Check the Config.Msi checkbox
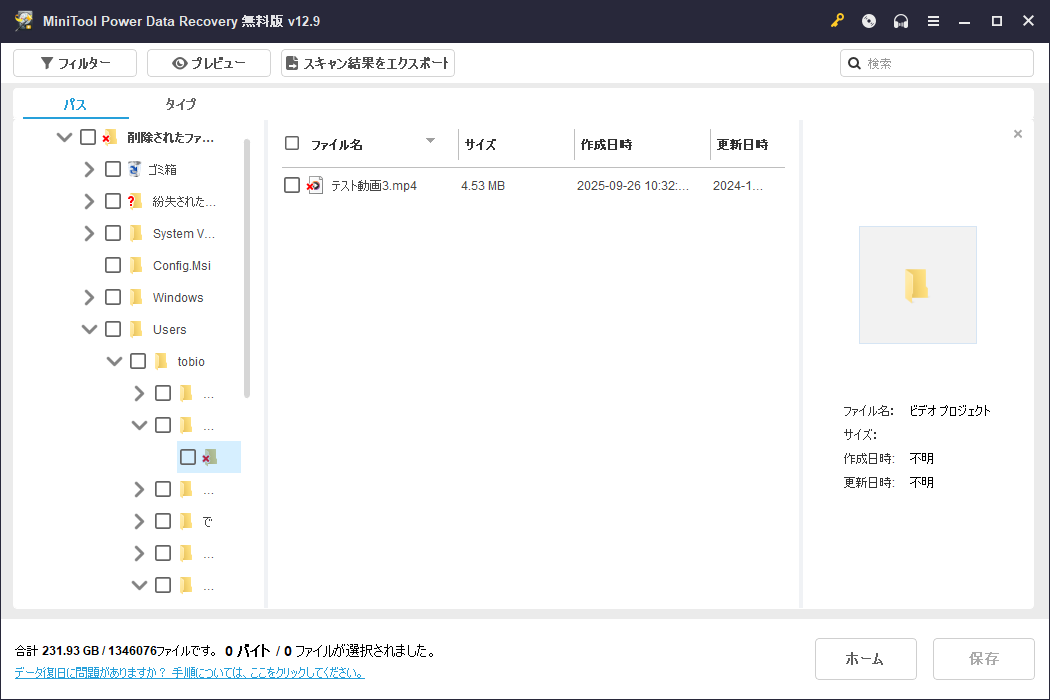The image size is (1050, 700). point(112,265)
